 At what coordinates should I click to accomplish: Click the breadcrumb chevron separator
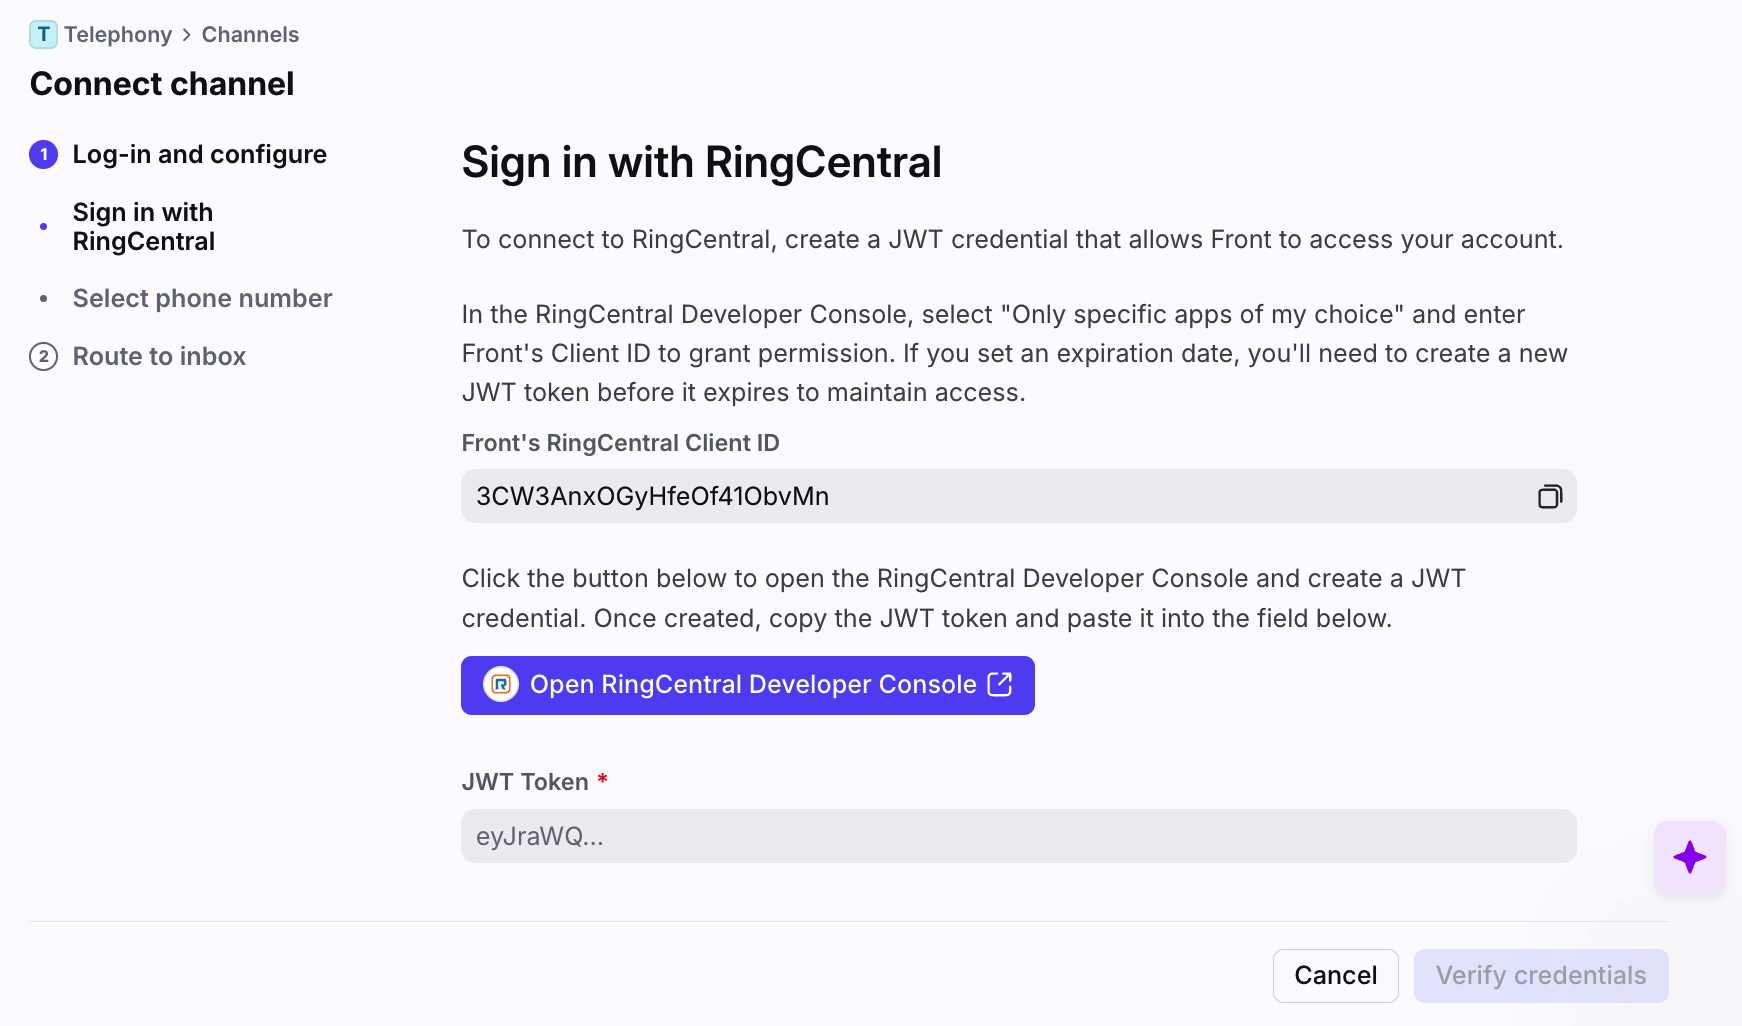[x=187, y=35]
